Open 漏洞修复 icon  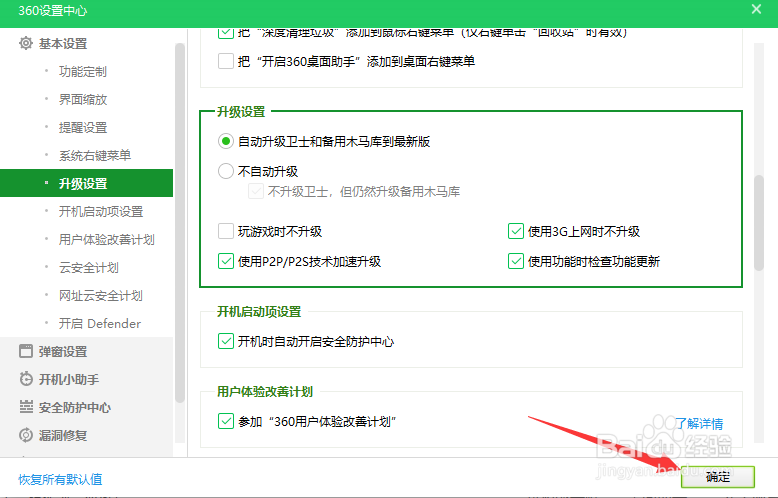pyautogui.click(x=26, y=435)
